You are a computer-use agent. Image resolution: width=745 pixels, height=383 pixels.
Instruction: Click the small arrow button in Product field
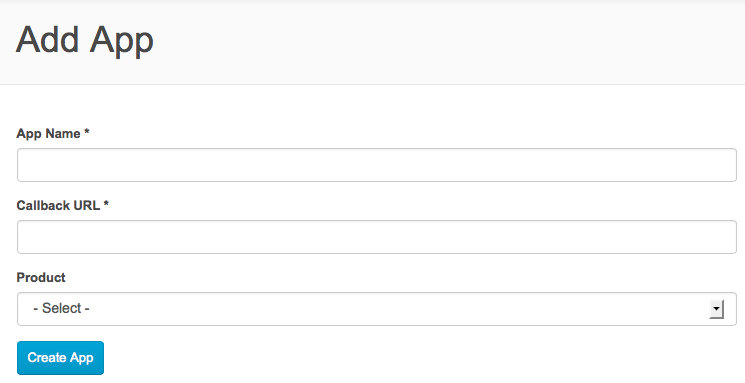click(x=716, y=309)
